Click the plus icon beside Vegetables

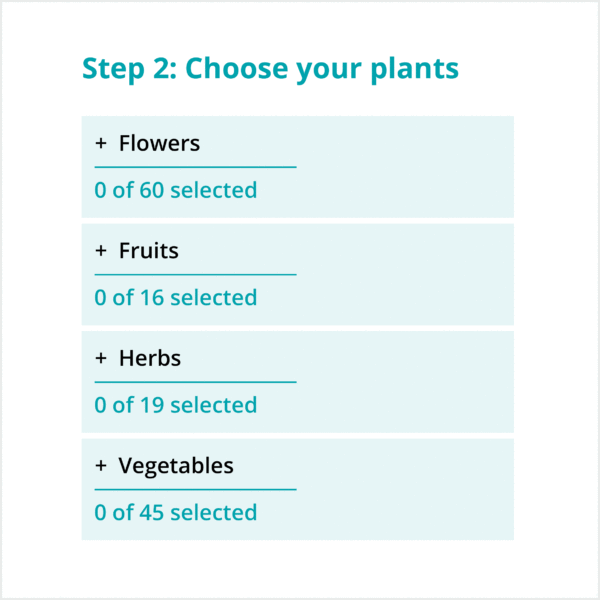(101, 466)
